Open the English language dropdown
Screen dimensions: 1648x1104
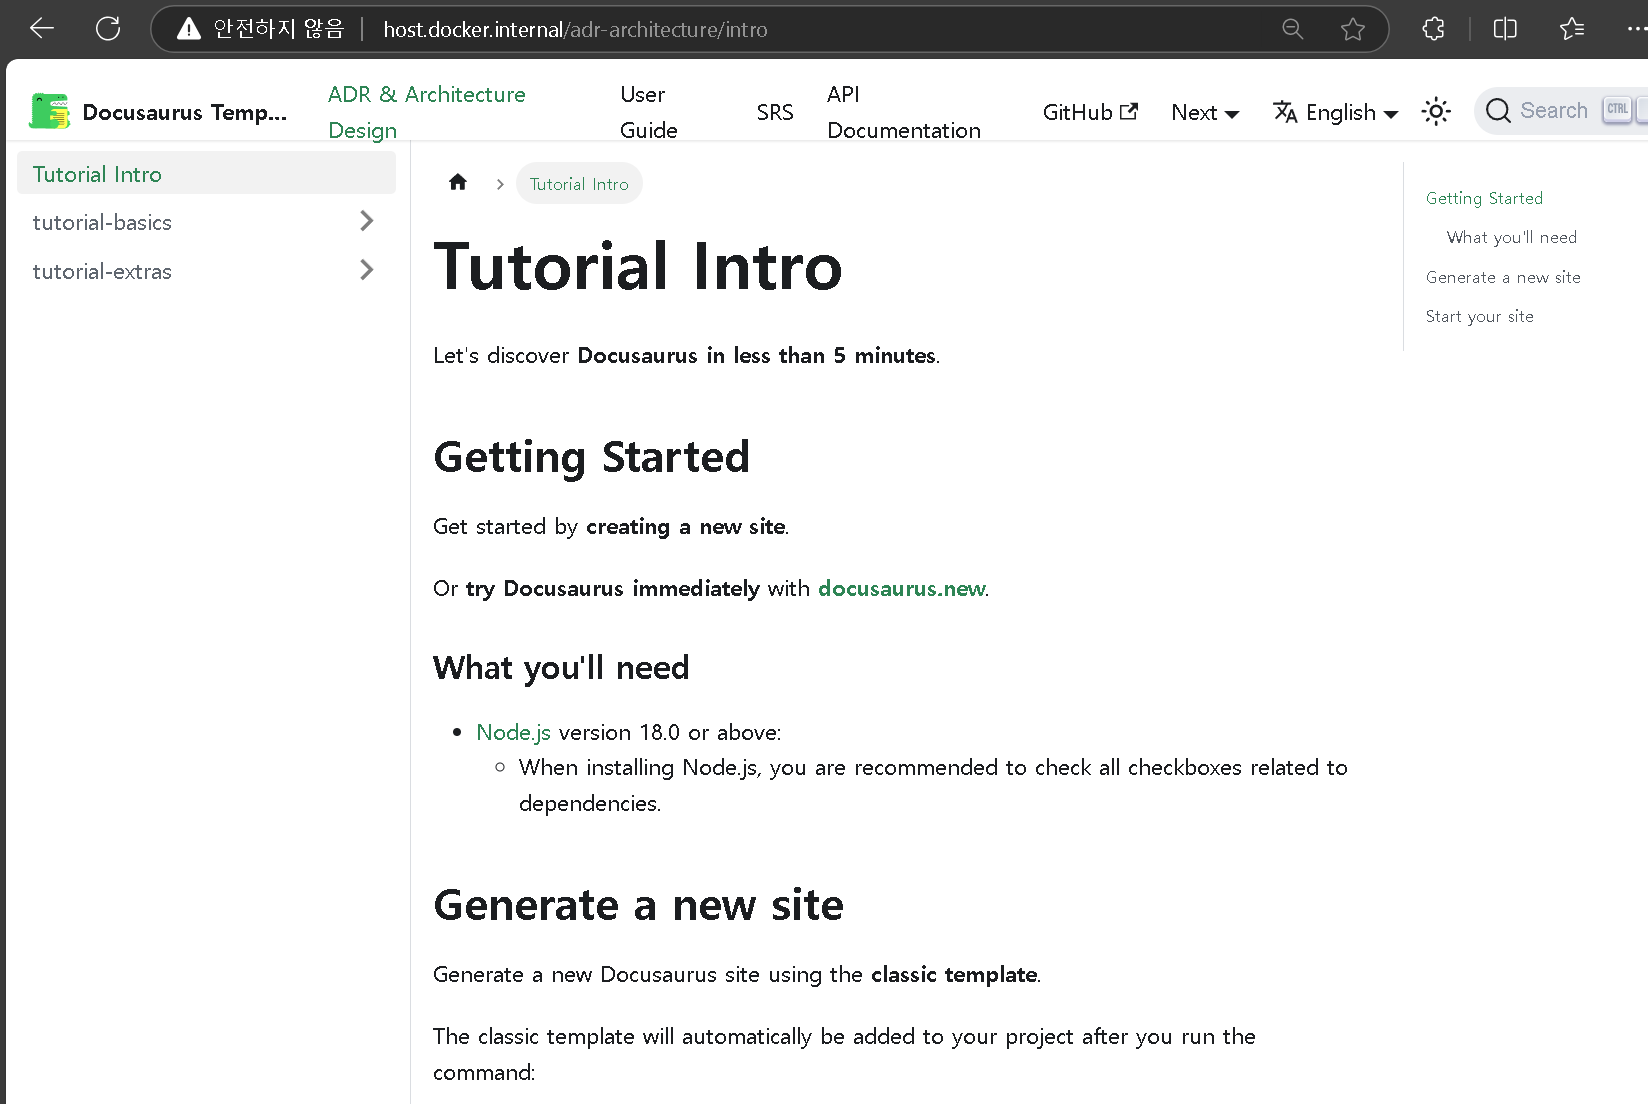[x=1336, y=112]
